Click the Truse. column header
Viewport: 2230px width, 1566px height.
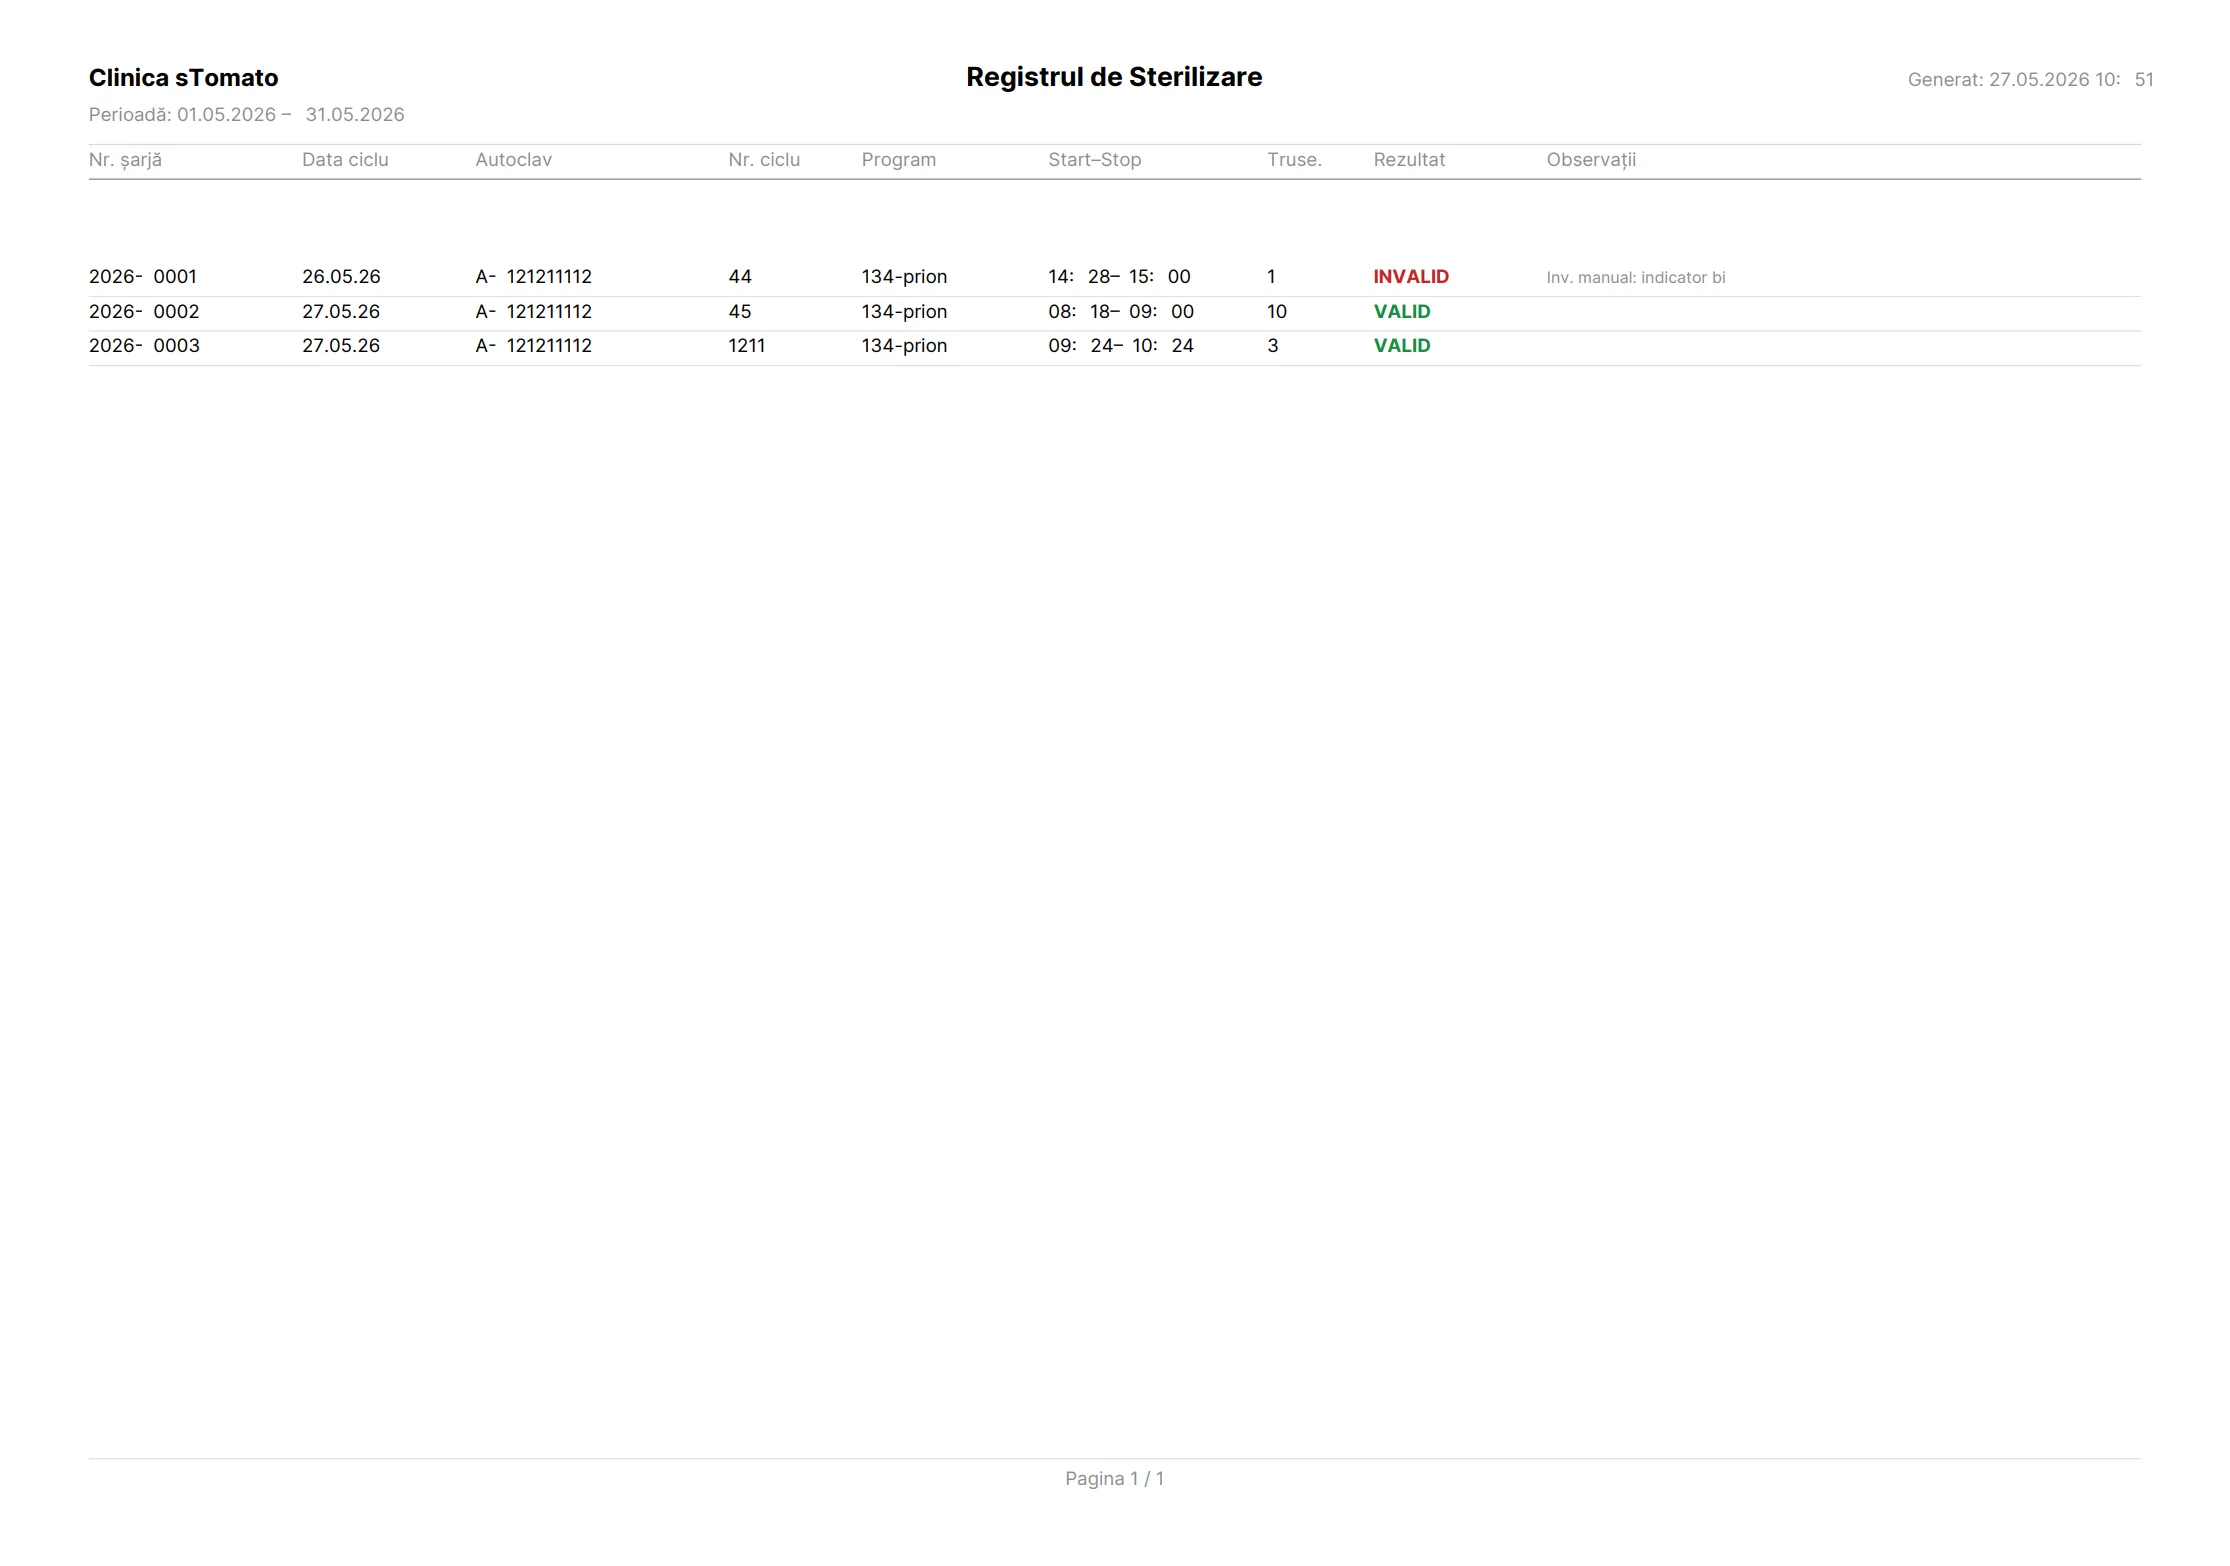tap(1294, 160)
